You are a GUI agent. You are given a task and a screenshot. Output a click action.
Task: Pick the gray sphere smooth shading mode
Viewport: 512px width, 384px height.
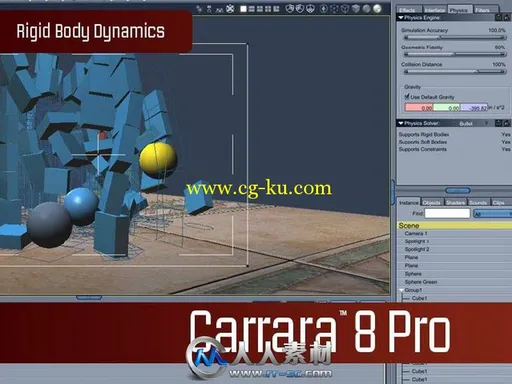[367, 9]
